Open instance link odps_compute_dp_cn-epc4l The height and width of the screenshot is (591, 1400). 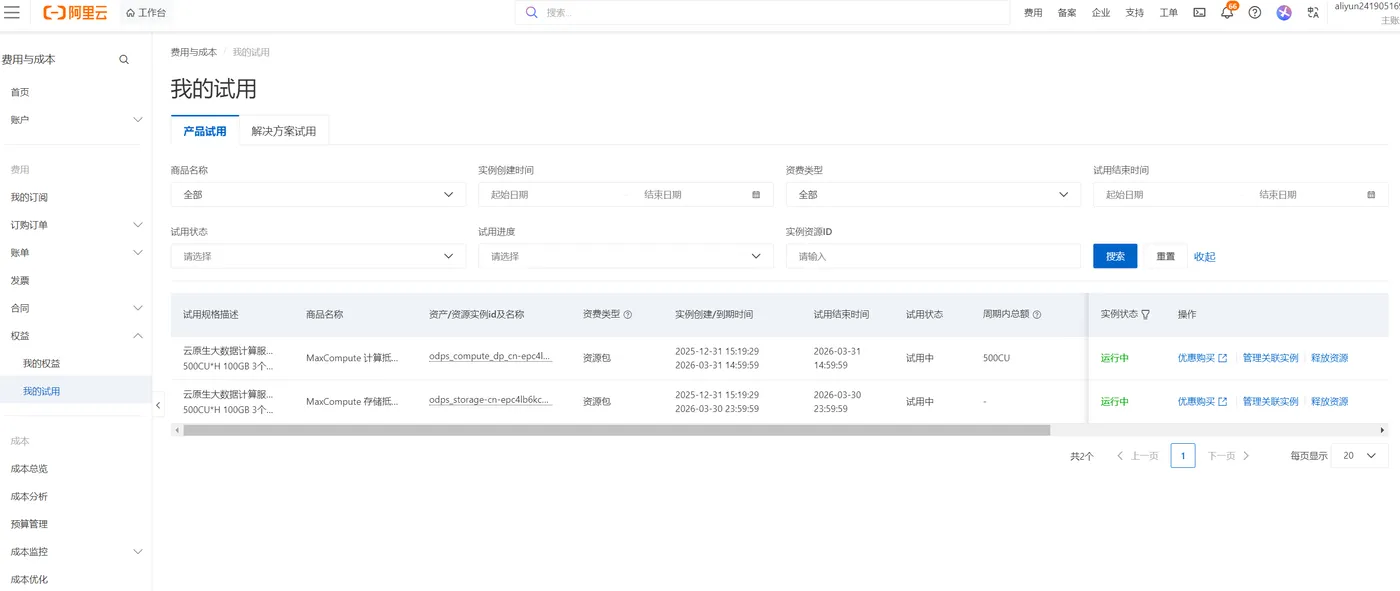[x=490, y=357]
